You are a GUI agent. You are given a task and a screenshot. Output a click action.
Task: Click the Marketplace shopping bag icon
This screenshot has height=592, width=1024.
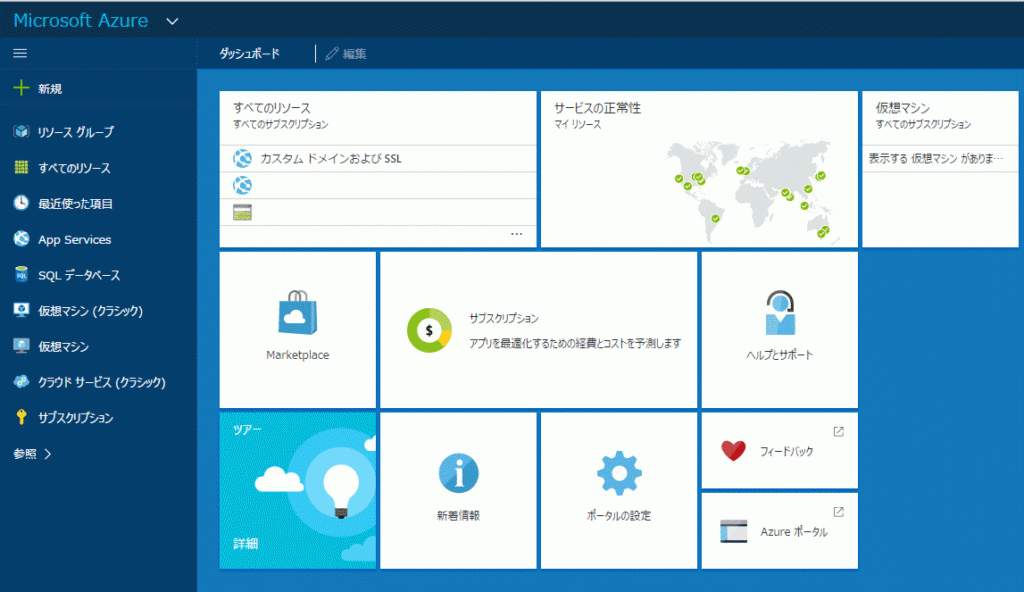297,313
